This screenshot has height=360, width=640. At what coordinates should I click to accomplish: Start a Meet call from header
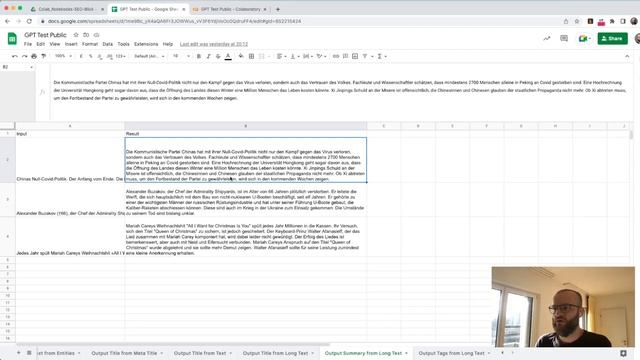click(584, 38)
